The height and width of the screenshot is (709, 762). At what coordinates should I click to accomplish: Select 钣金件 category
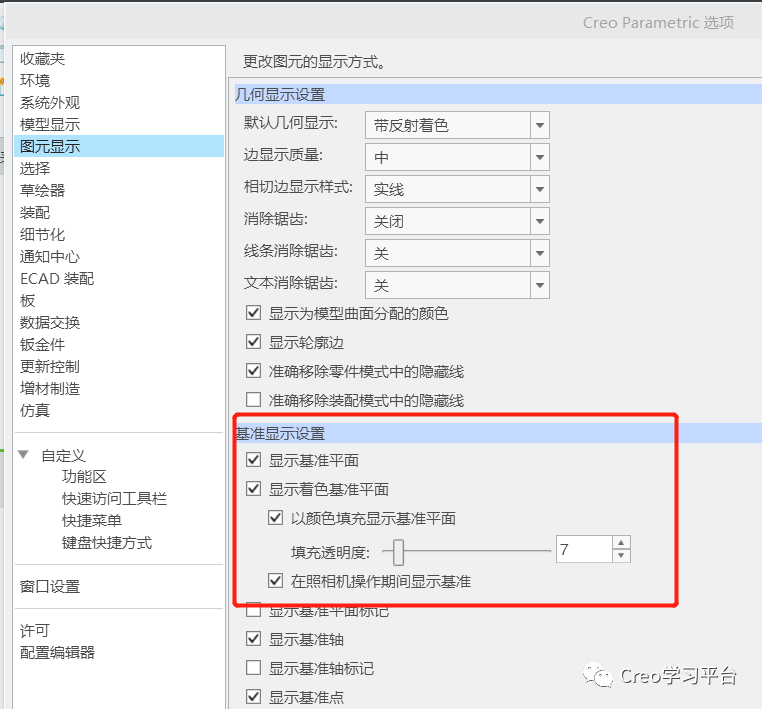pos(42,345)
